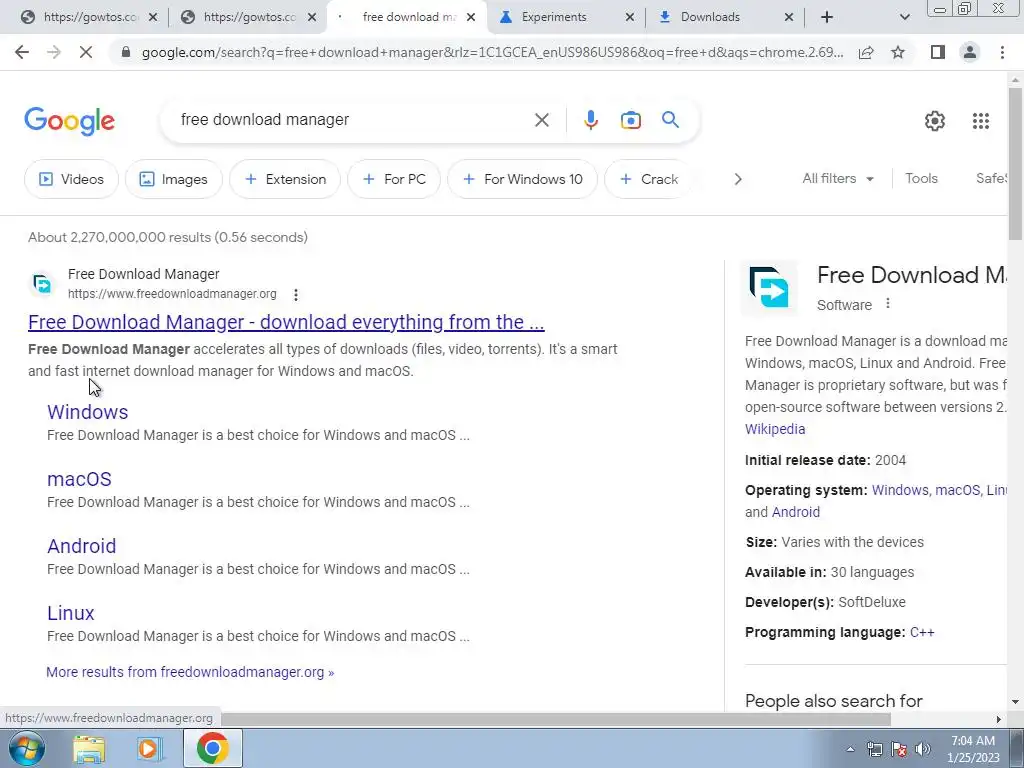Open Google quick settings gear

pos(935,121)
